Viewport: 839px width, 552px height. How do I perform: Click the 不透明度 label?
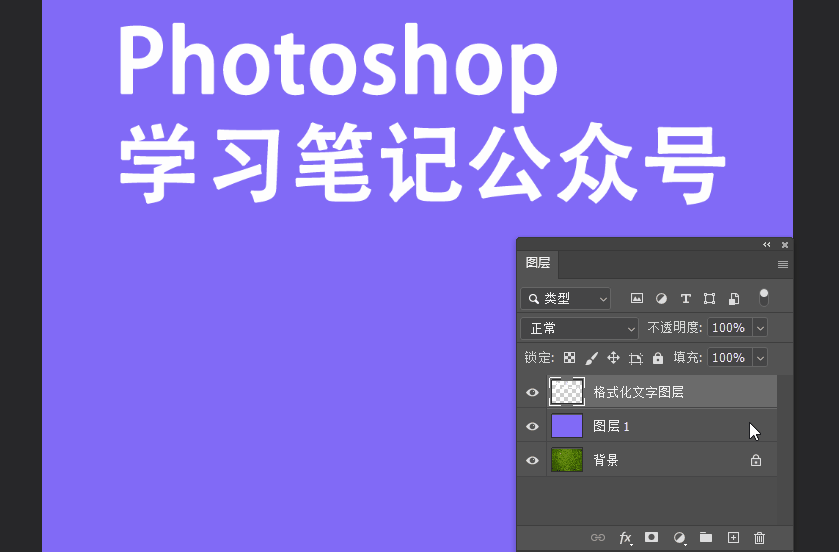tap(674, 328)
